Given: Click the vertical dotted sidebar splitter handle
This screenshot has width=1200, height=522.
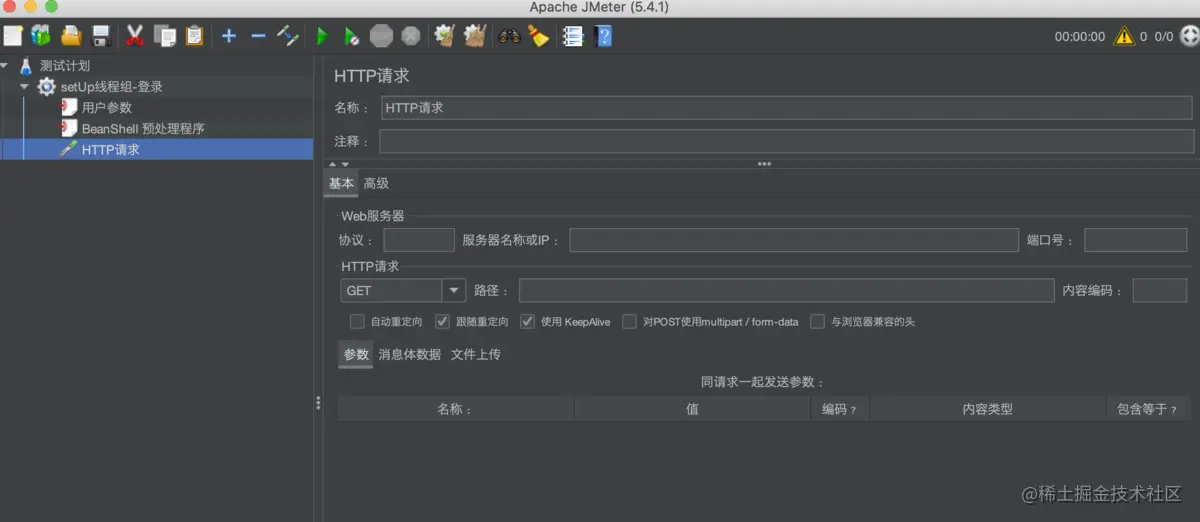Looking at the screenshot, I should coord(318,403).
